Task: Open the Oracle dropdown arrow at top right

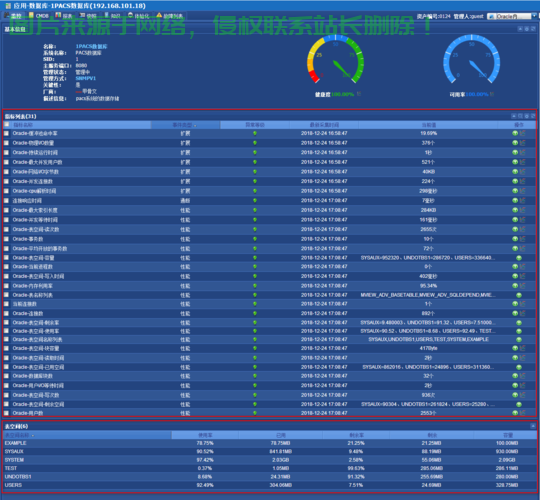Action: point(534,16)
